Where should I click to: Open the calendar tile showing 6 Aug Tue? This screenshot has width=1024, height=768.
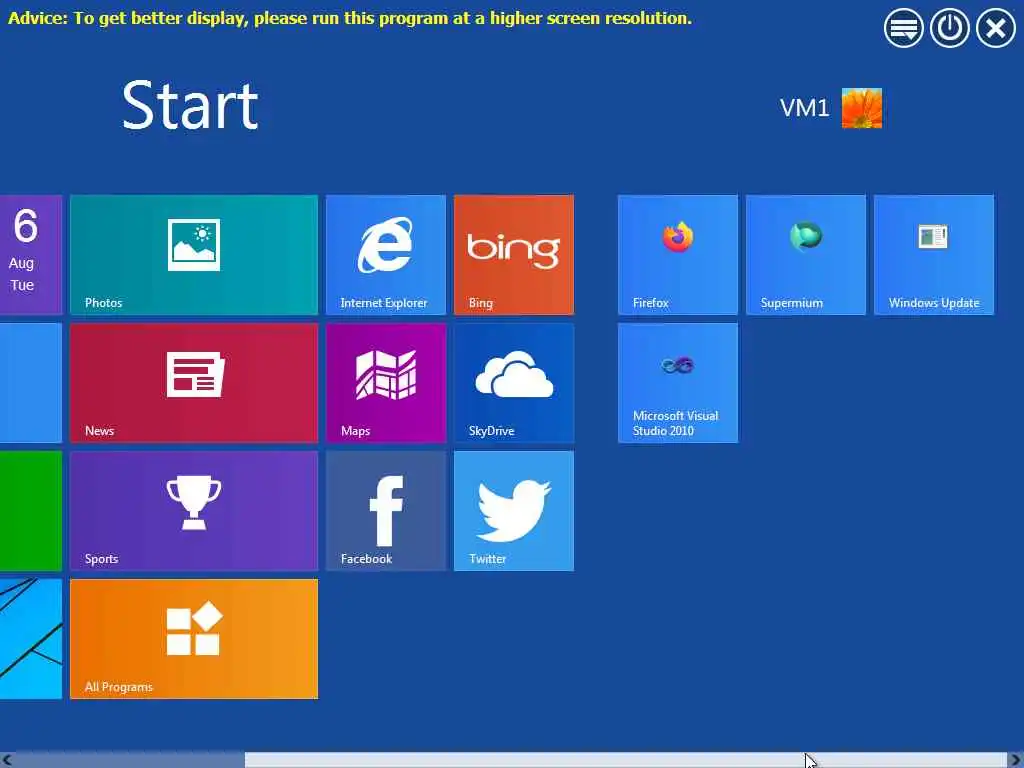pos(31,255)
